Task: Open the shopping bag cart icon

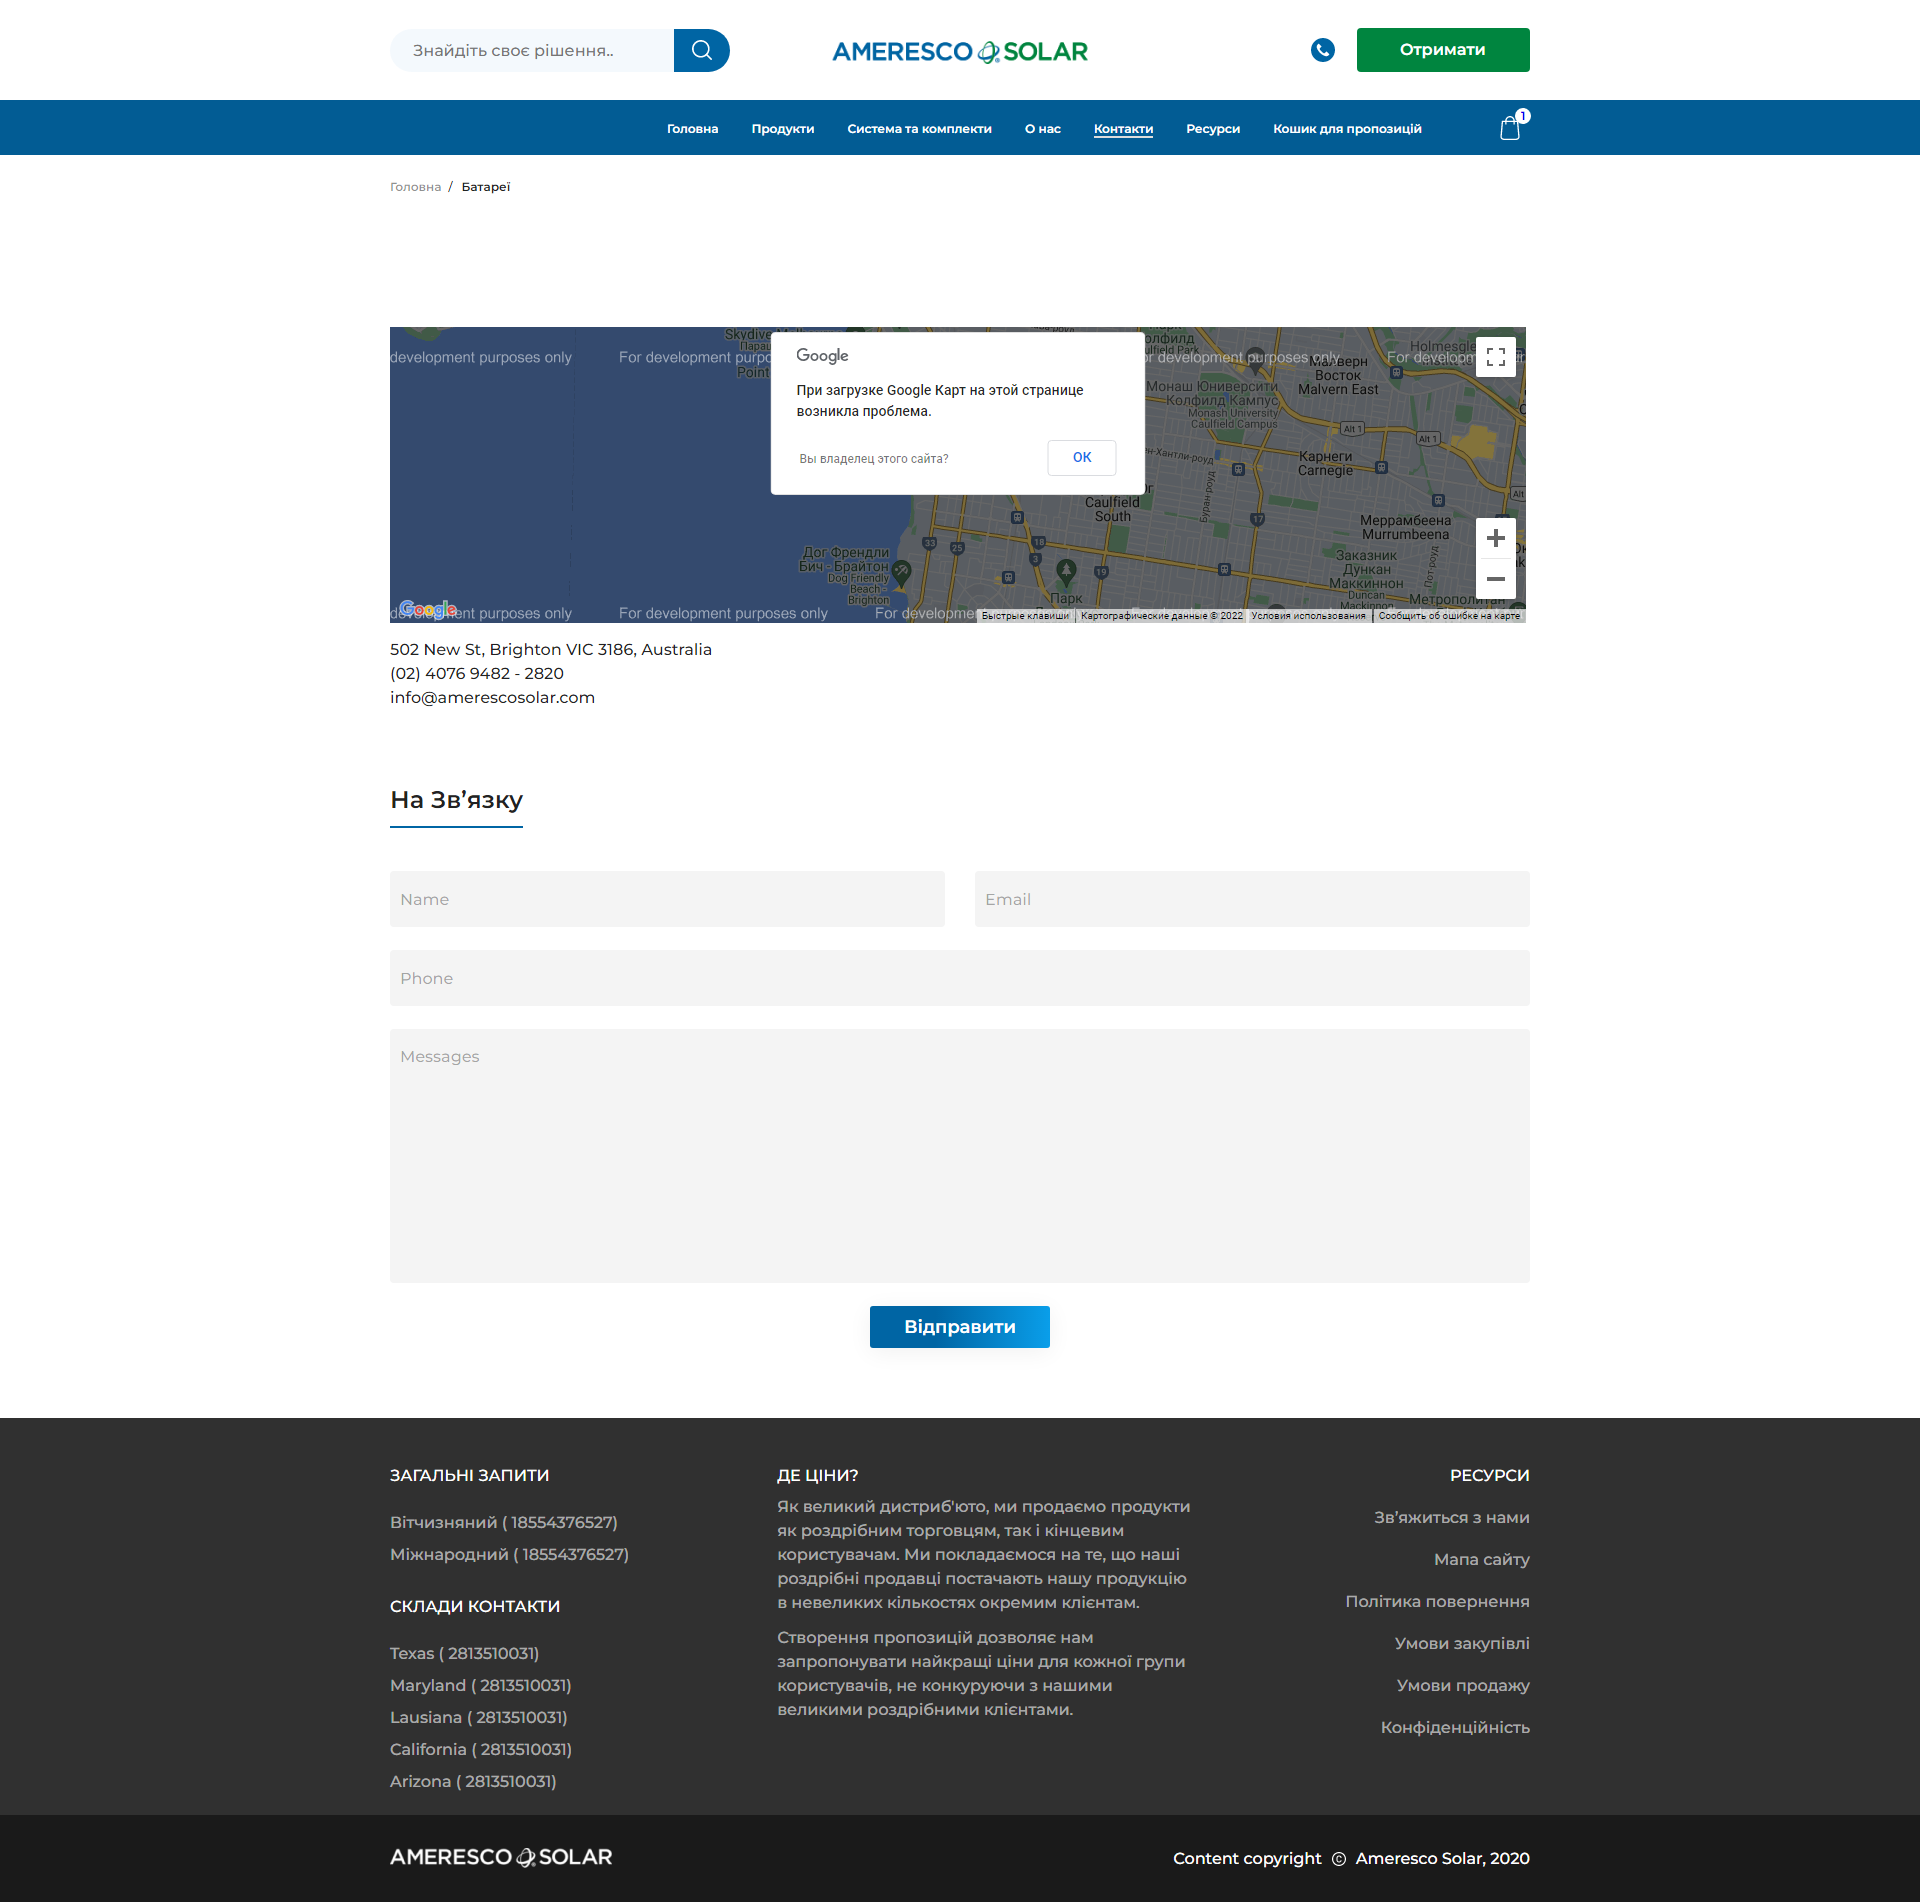Action: point(1510,128)
